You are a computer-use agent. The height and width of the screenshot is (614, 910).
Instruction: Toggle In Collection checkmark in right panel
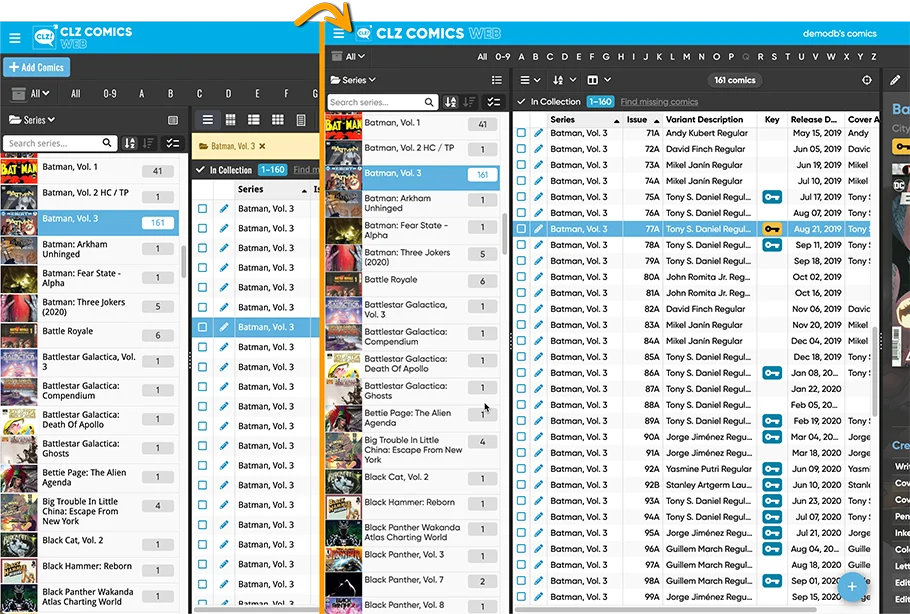[521, 102]
